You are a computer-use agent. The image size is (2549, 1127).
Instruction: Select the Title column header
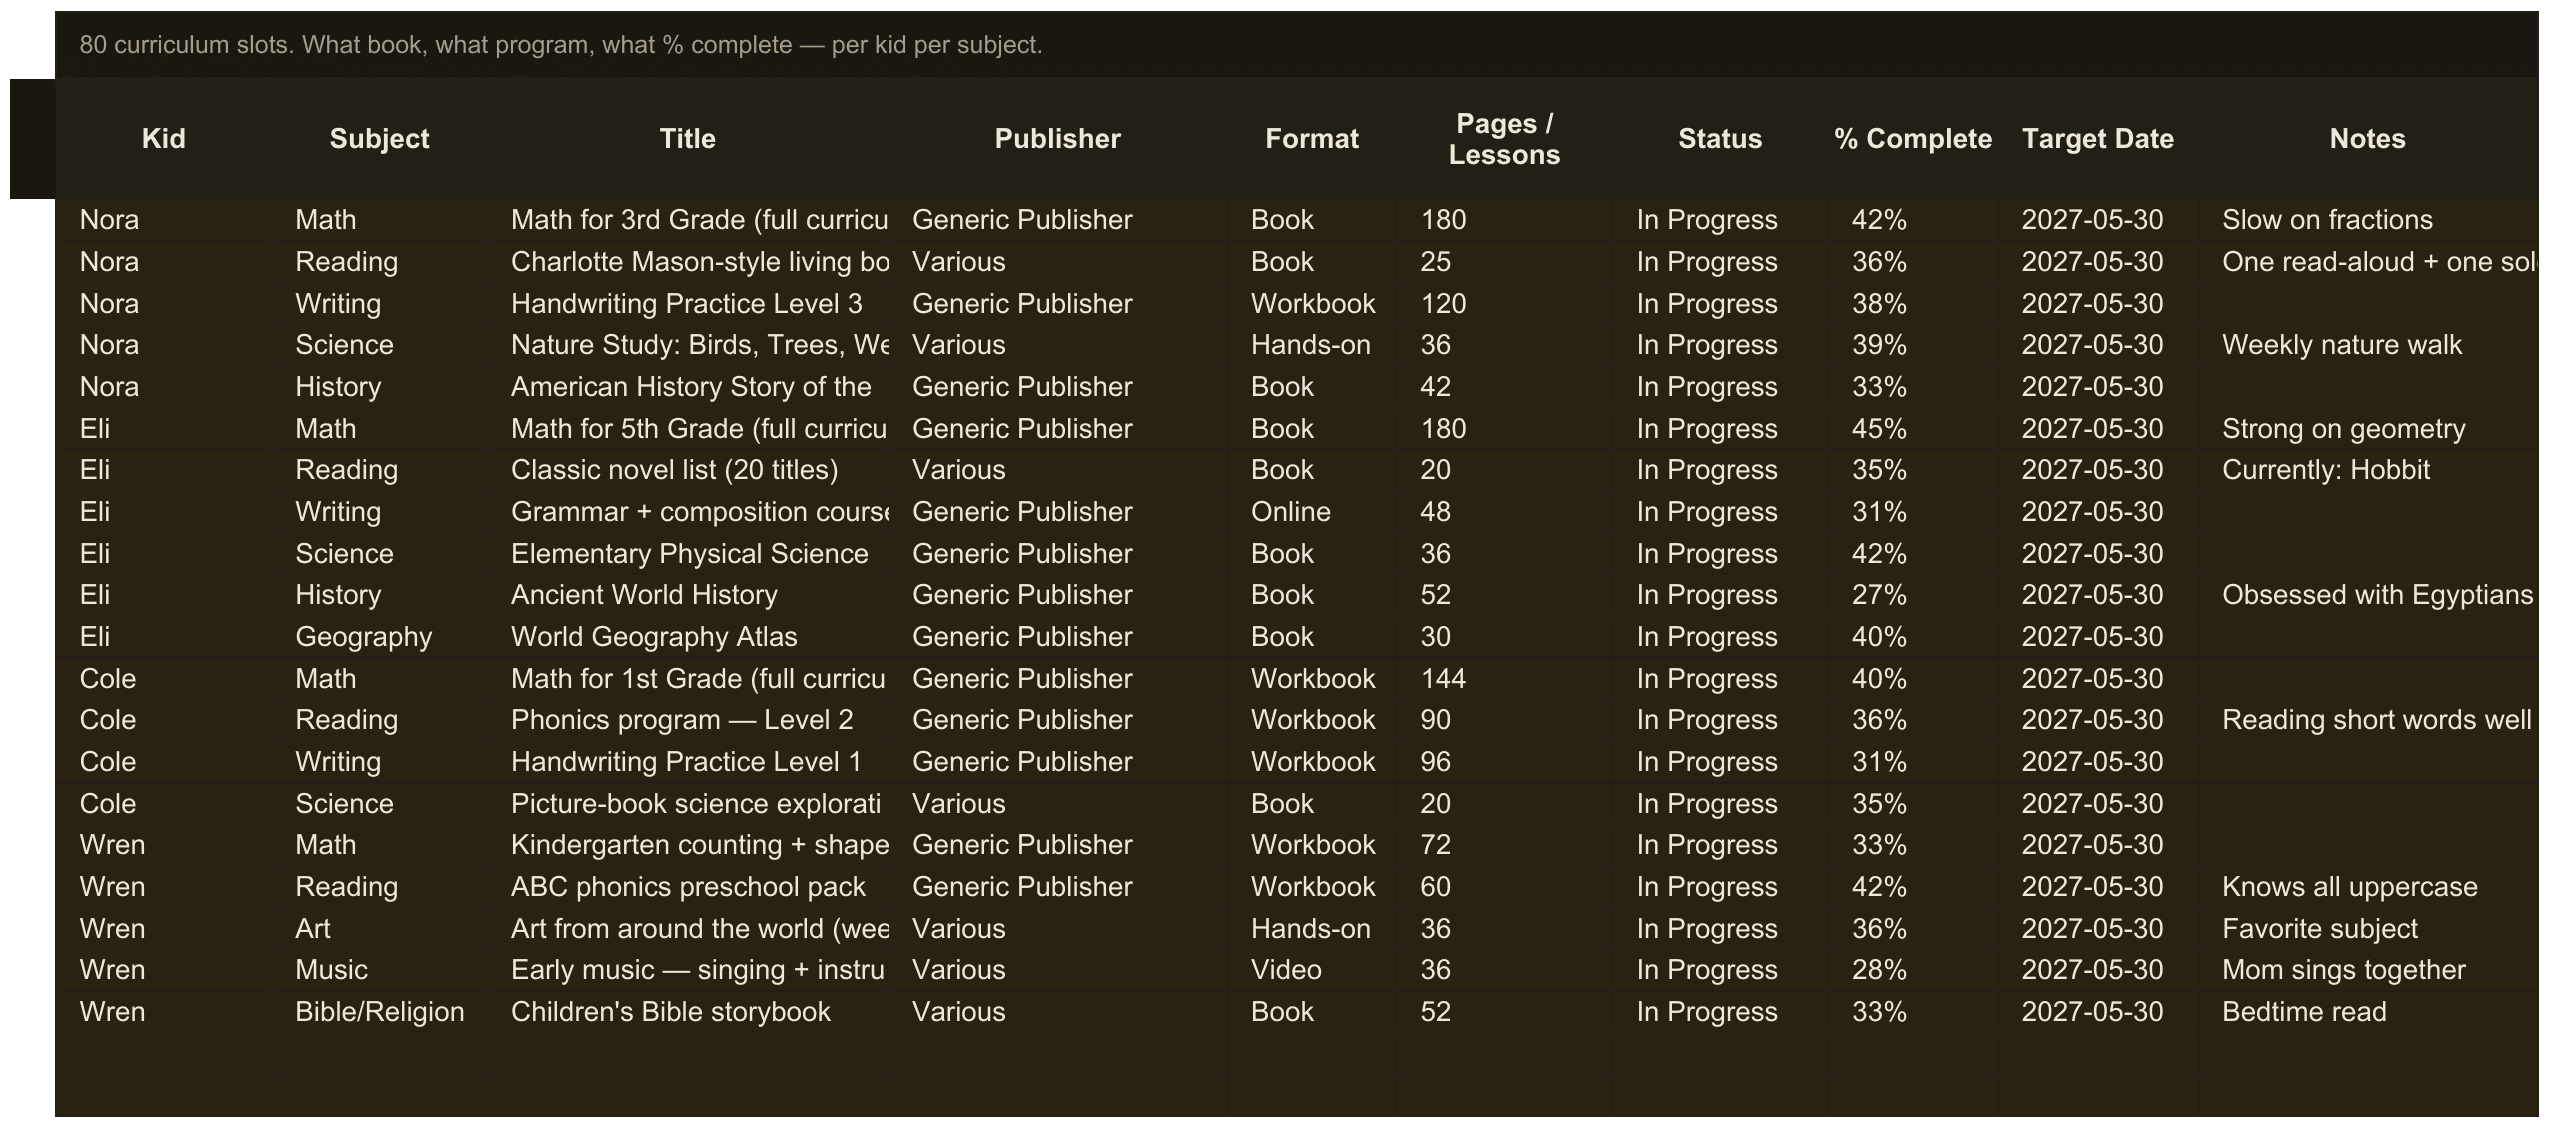pyautogui.click(x=687, y=139)
